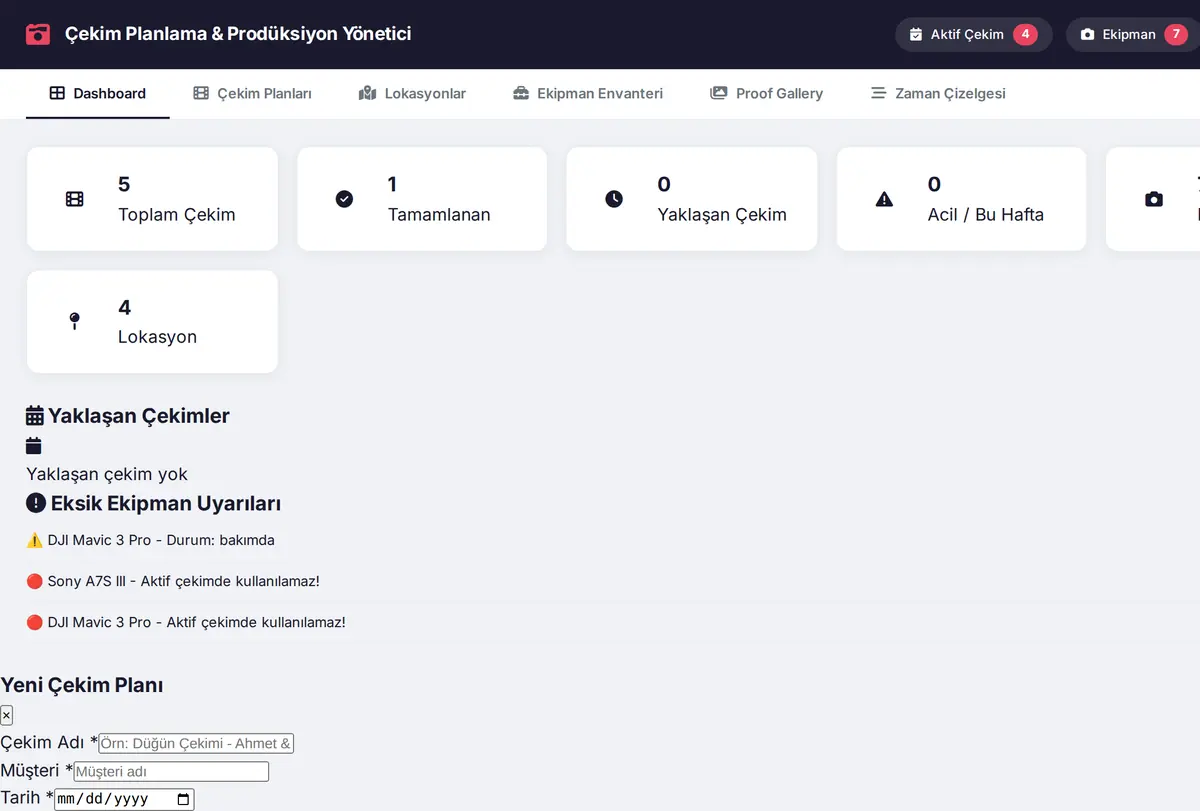Select the Tarih date field
1200x811 pixels.
pyautogui.click(x=124, y=799)
